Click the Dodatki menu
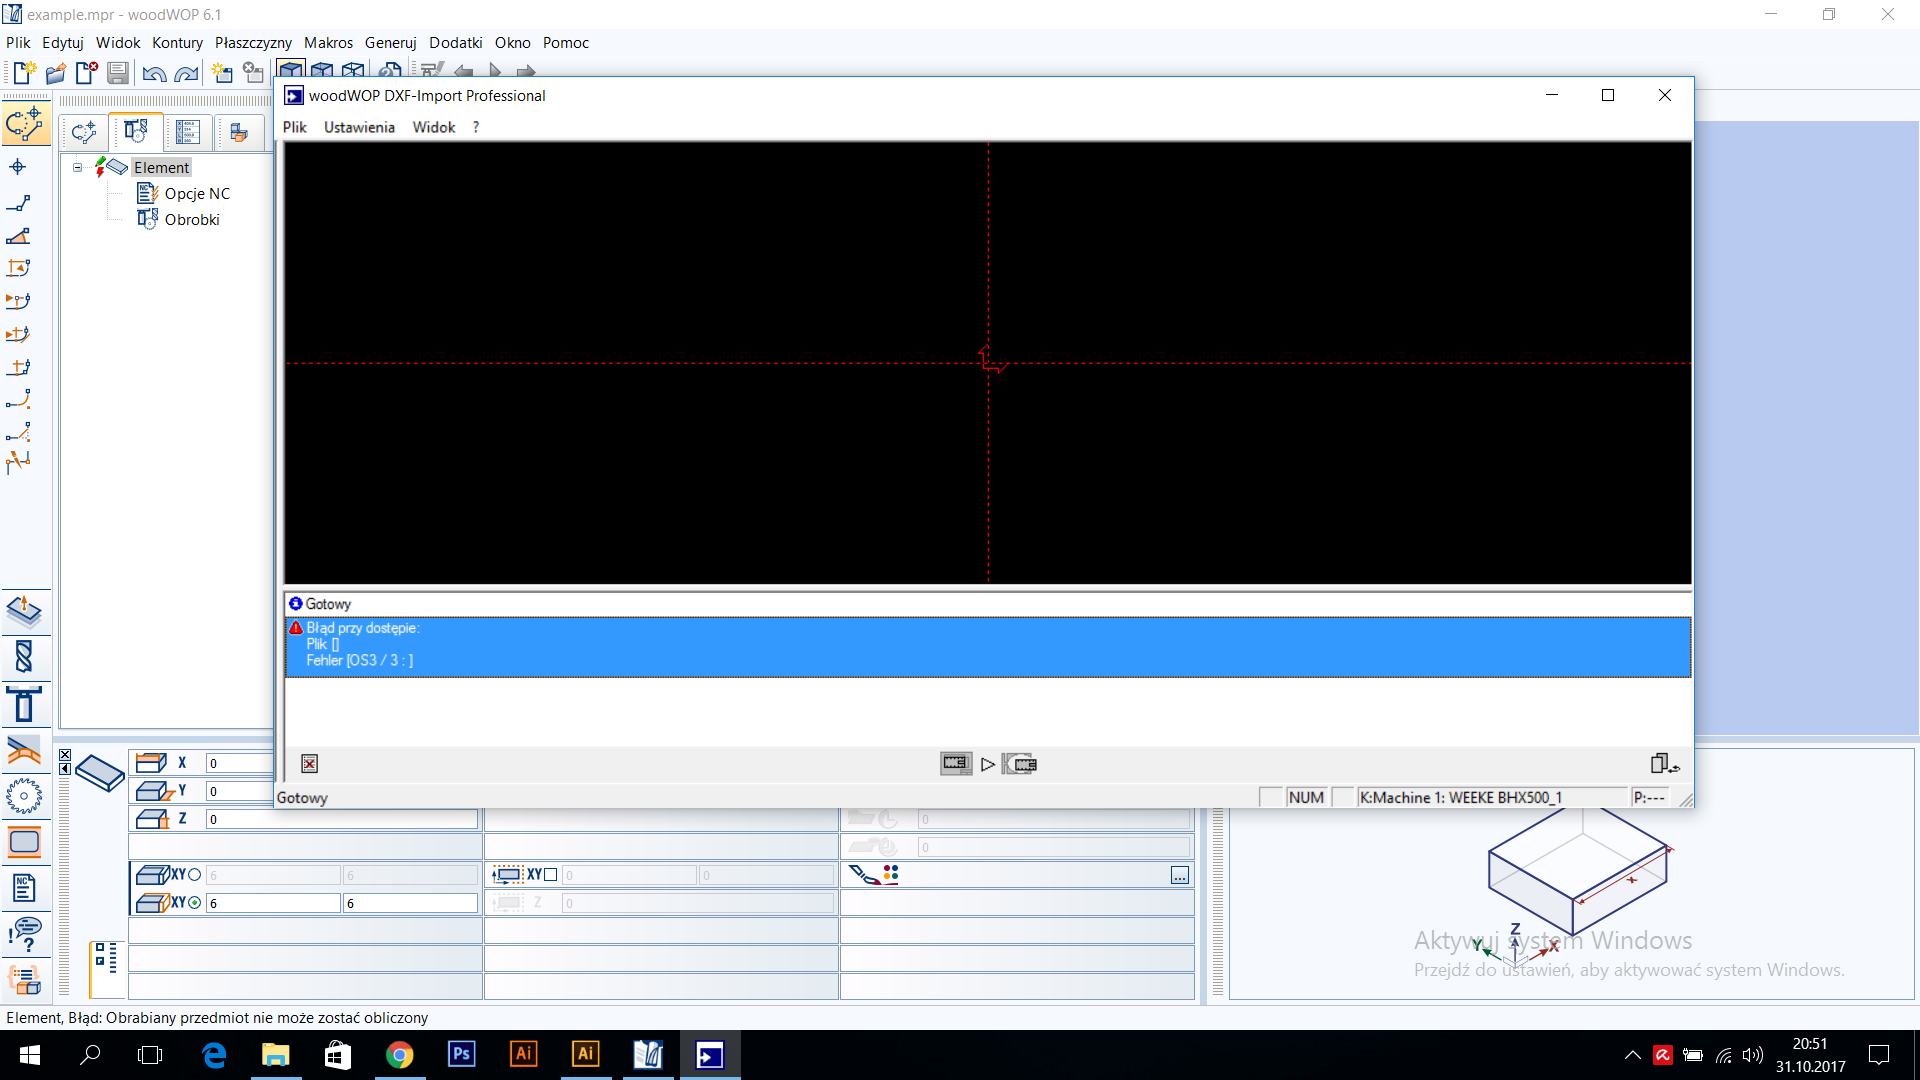The height and width of the screenshot is (1080, 1920). [x=456, y=42]
